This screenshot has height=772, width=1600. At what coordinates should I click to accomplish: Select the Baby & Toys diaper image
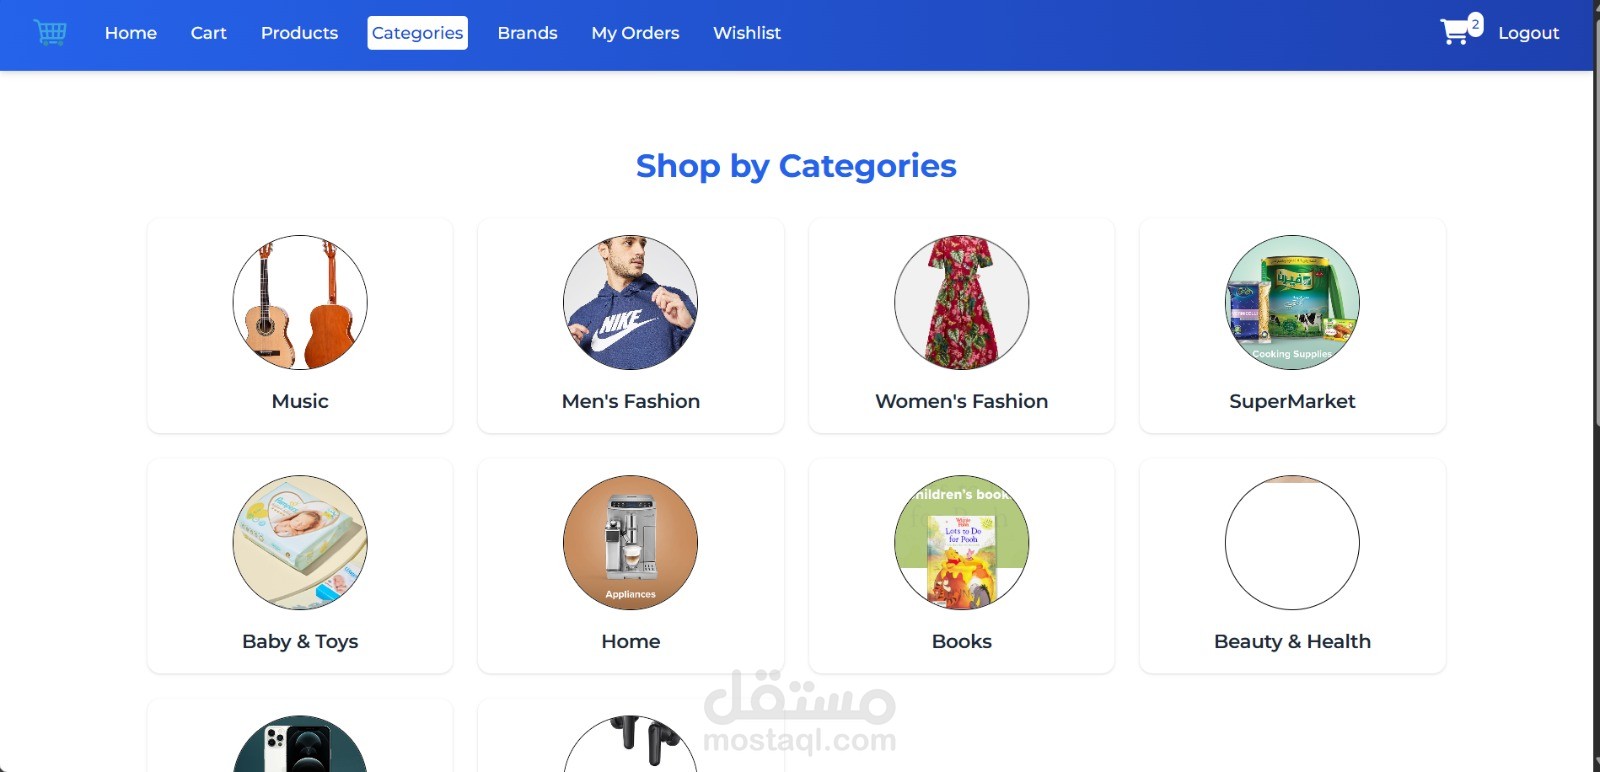(x=300, y=542)
